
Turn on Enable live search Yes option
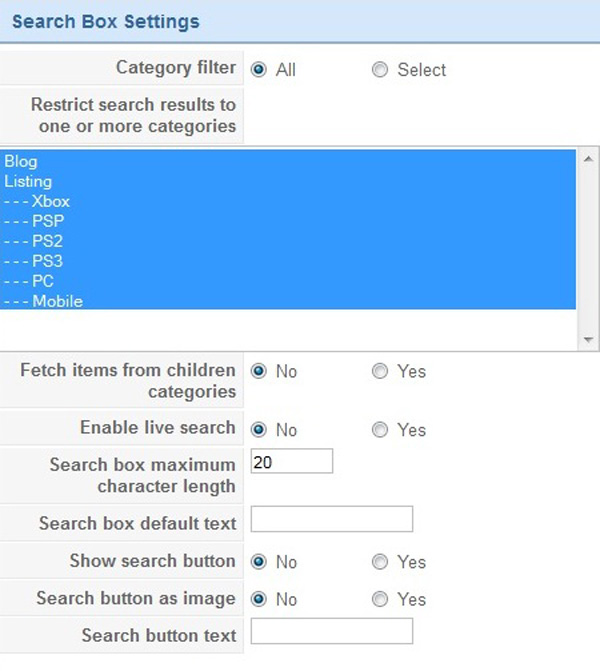point(379,430)
